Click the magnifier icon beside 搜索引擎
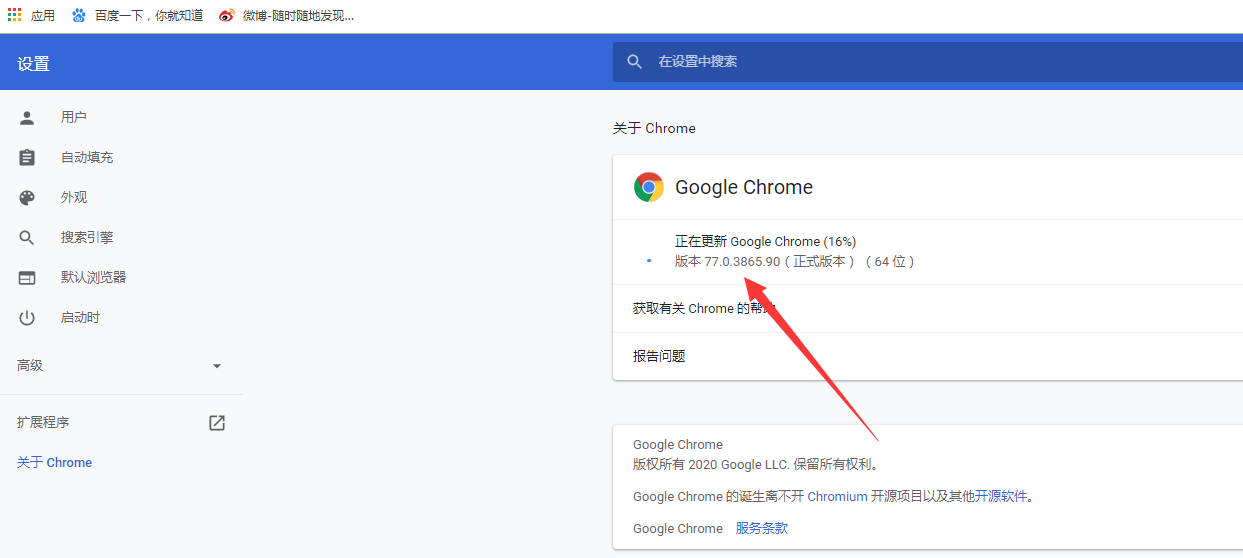Image resolution: width=1243 pixels, height=558 pixels. coord(27,238)
